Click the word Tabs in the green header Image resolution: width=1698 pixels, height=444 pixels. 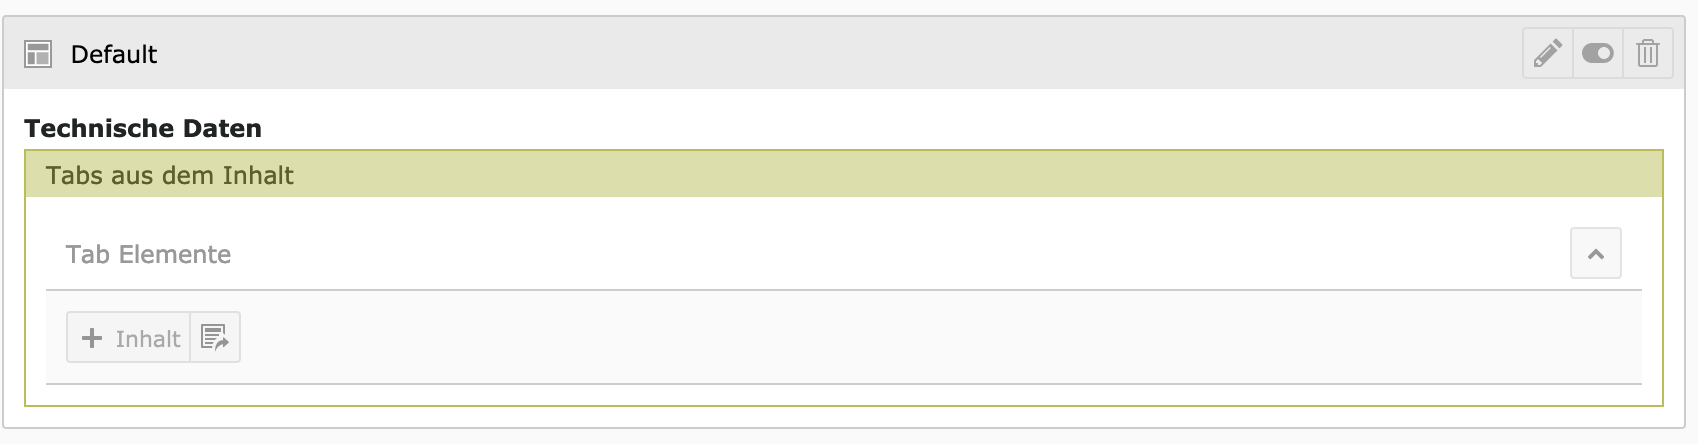pyautogui.click(x=75, y=175)
